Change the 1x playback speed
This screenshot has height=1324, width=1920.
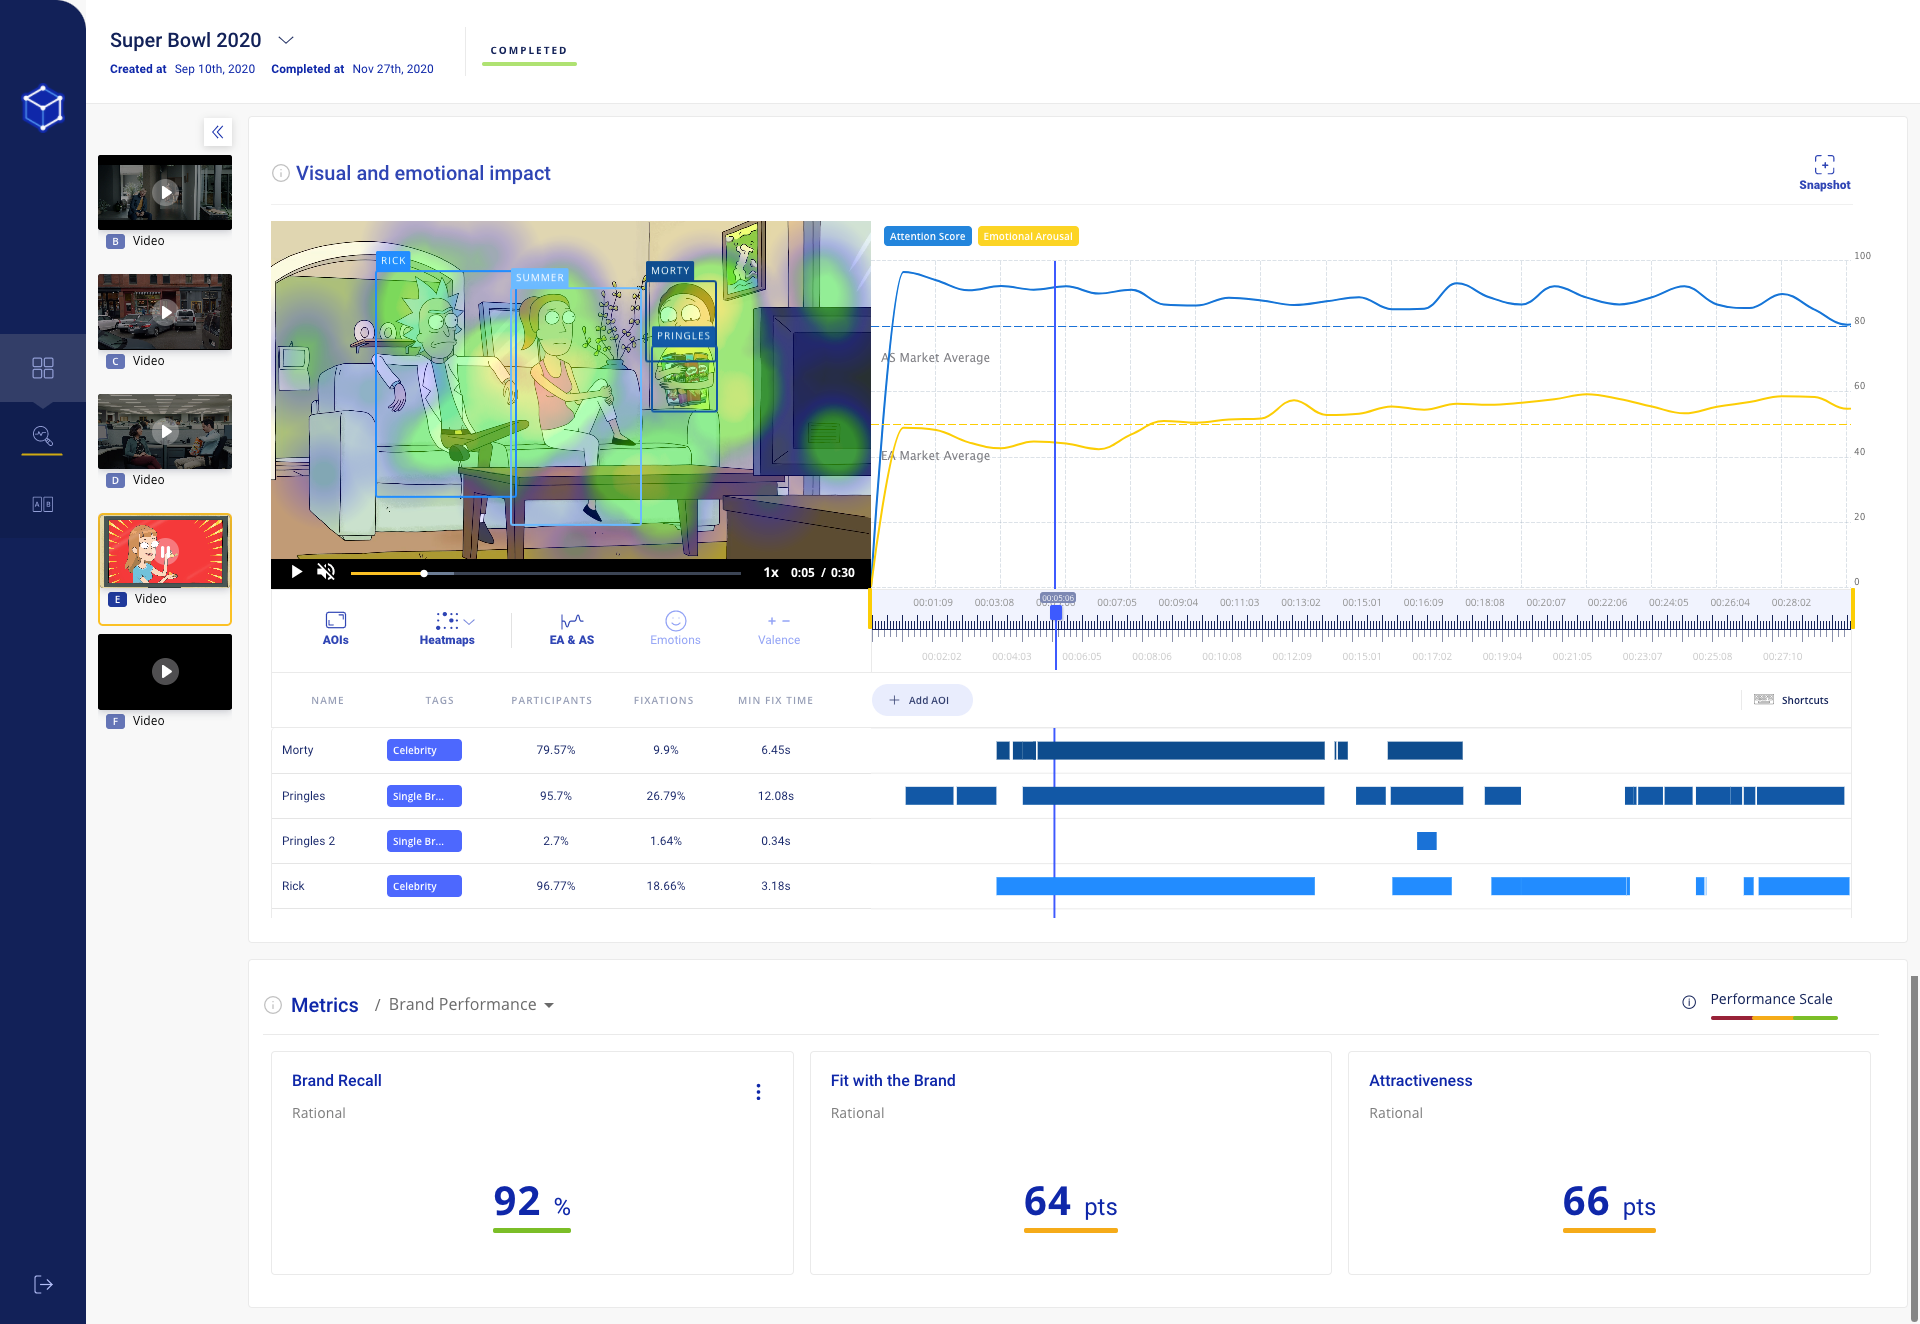click(x=771, y=573)
